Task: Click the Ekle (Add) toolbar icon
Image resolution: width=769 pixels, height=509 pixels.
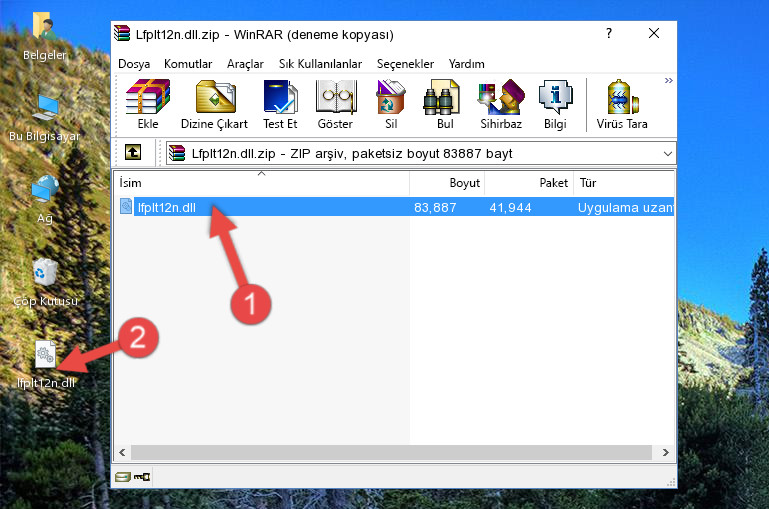Action: click(148, 104)
